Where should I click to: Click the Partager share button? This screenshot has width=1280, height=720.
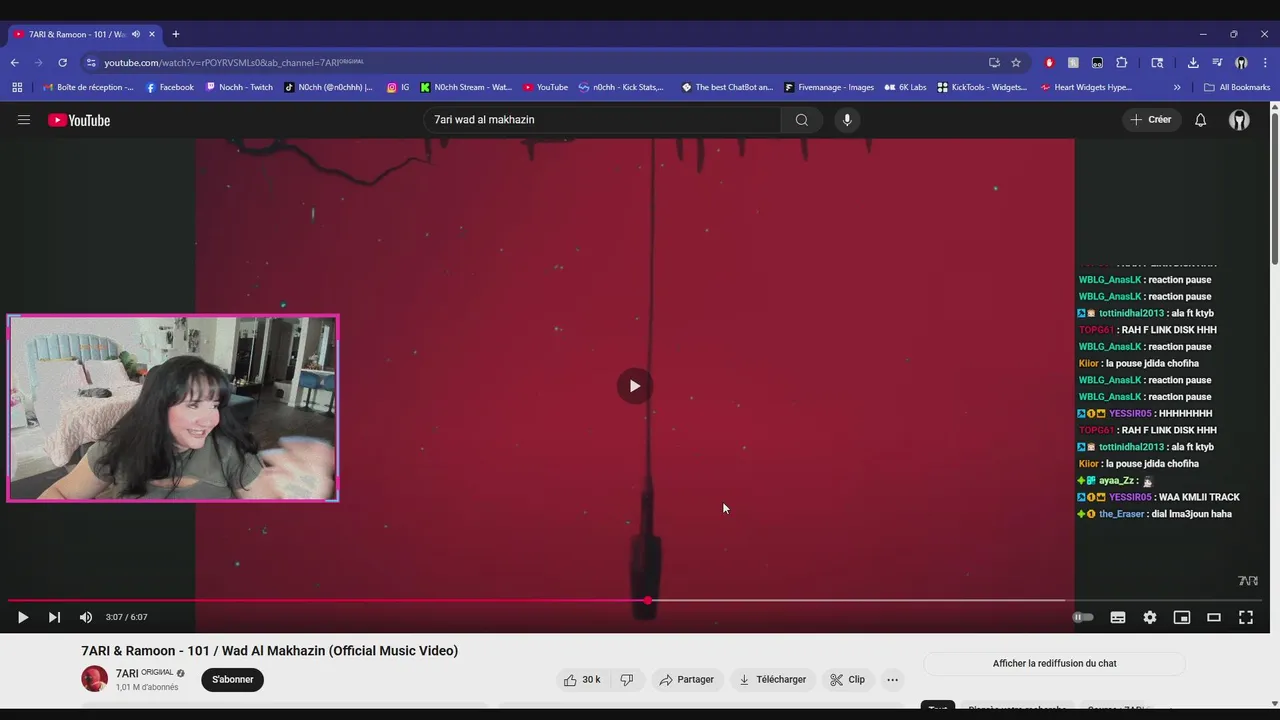pyautogui.click(x=686, y=680)
